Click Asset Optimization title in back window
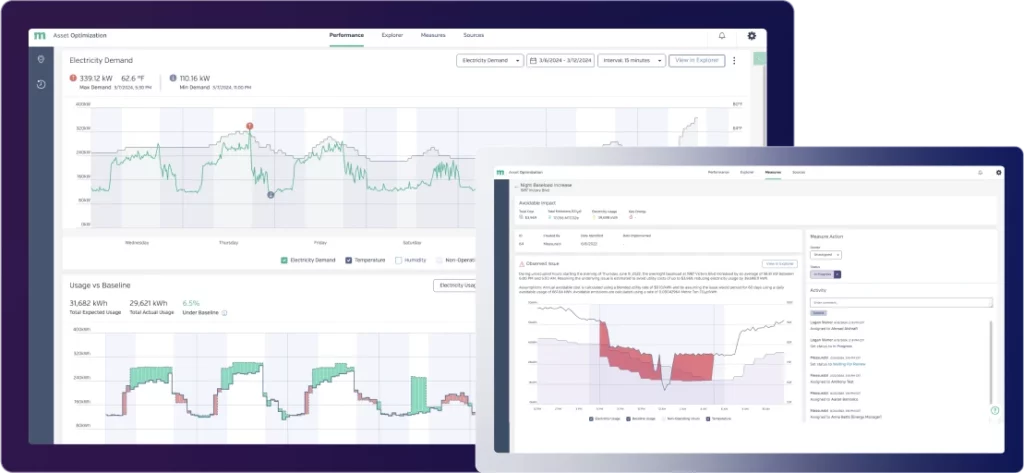 (x=80, y=35)
